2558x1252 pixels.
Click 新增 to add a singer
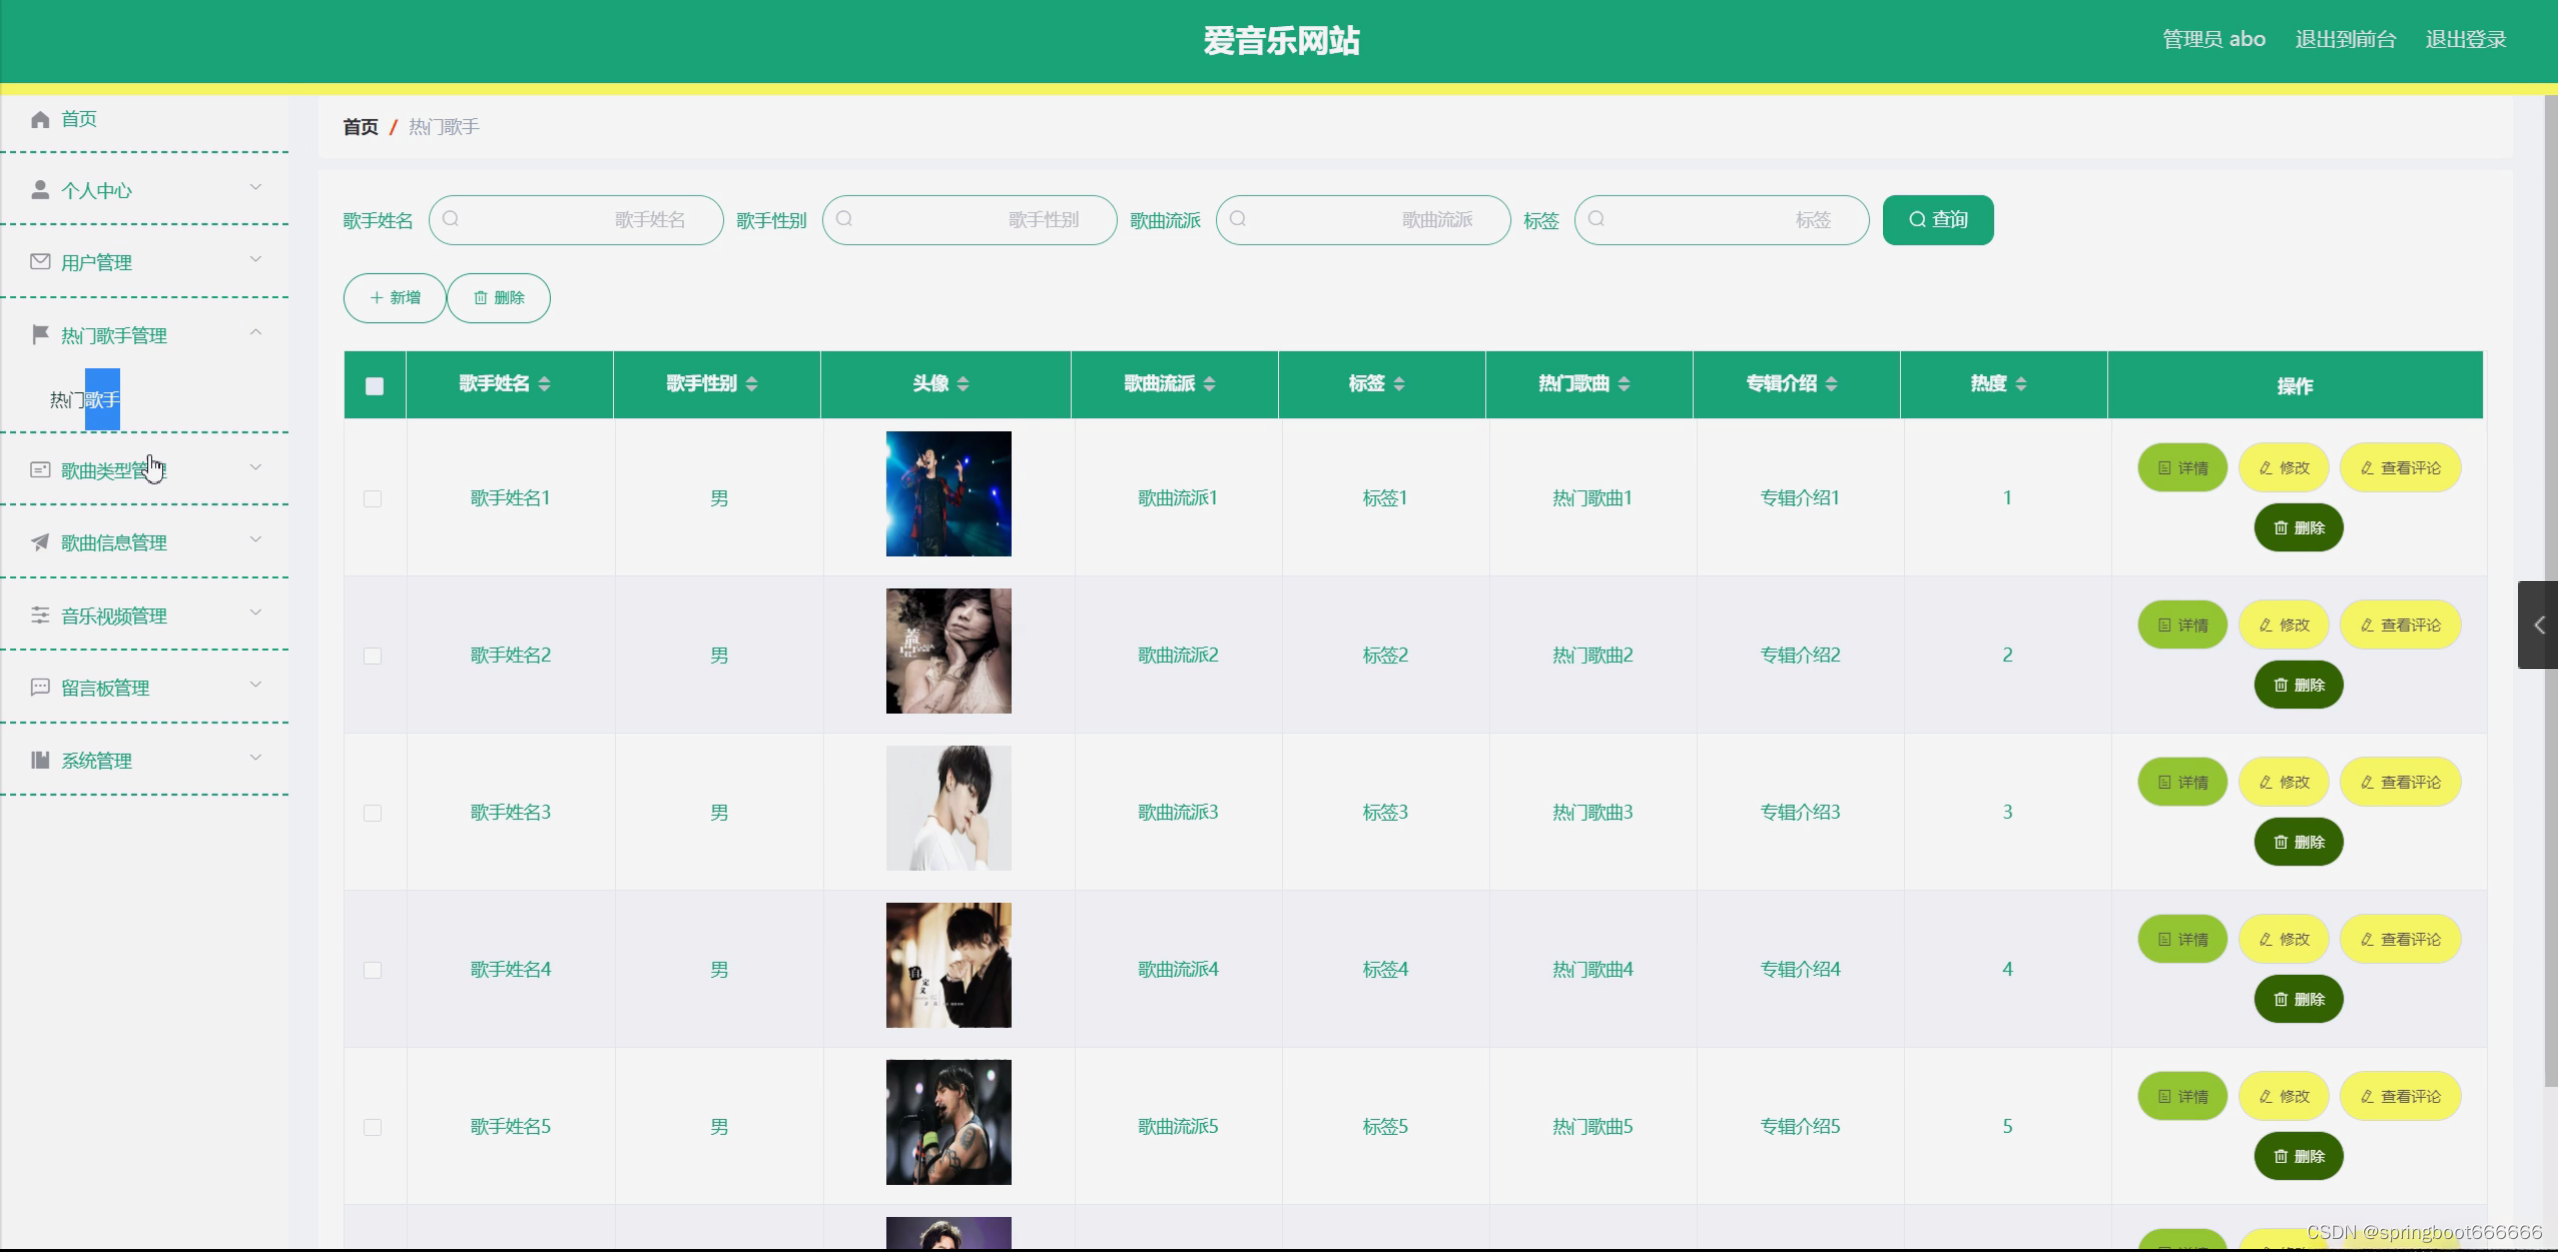(x=395, y=298)
